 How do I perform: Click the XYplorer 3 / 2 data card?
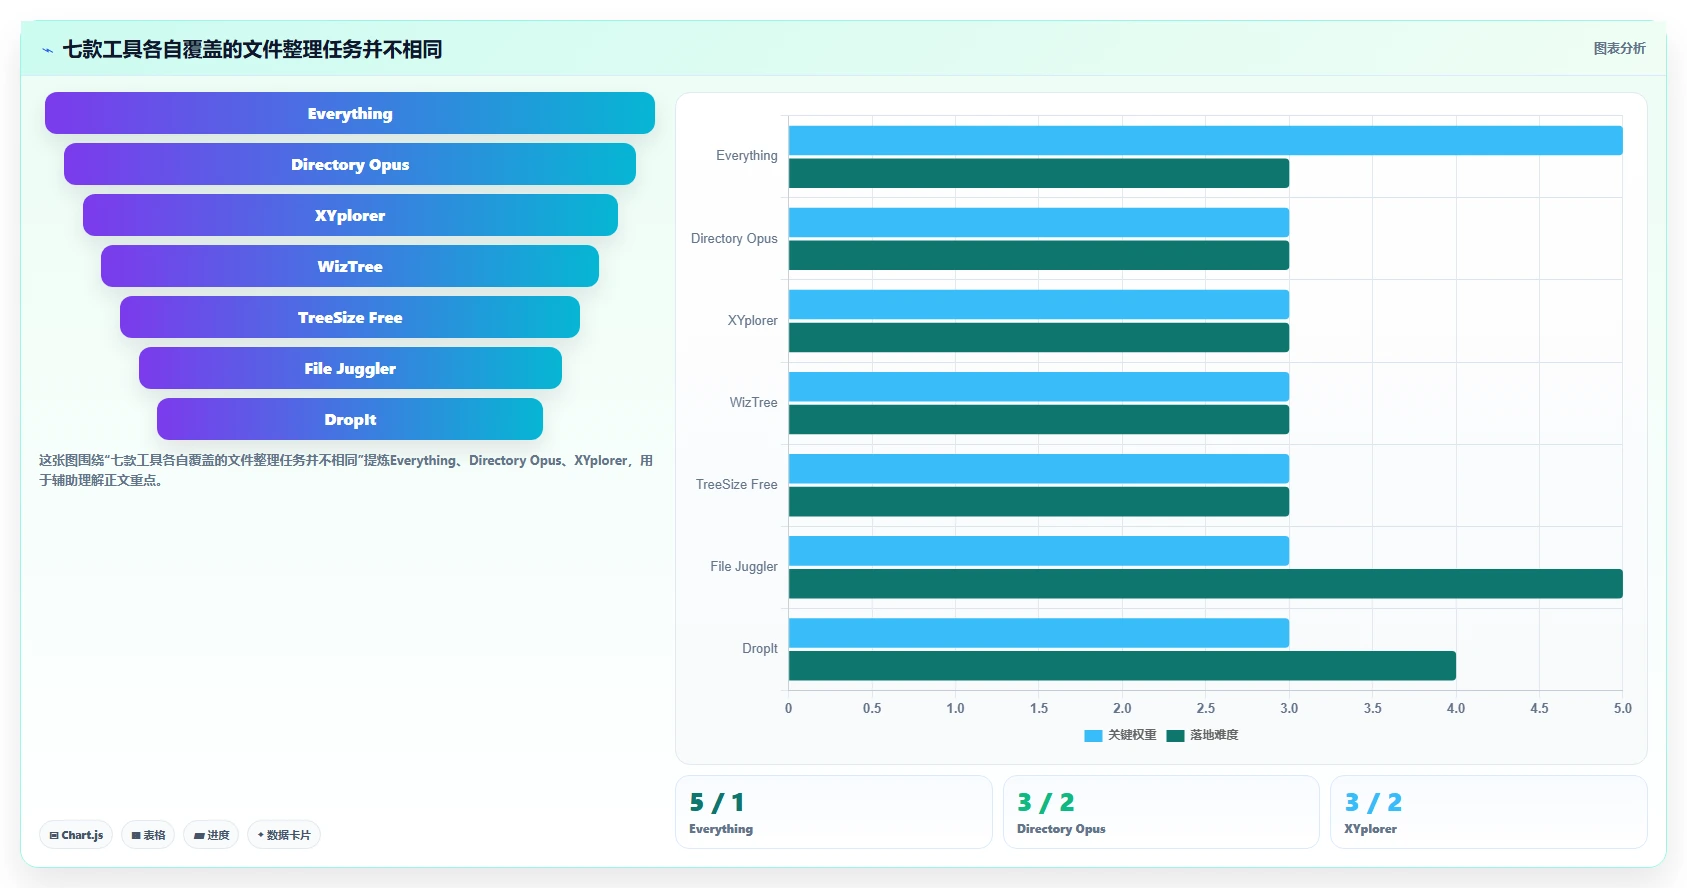(x=1489, y=812)
